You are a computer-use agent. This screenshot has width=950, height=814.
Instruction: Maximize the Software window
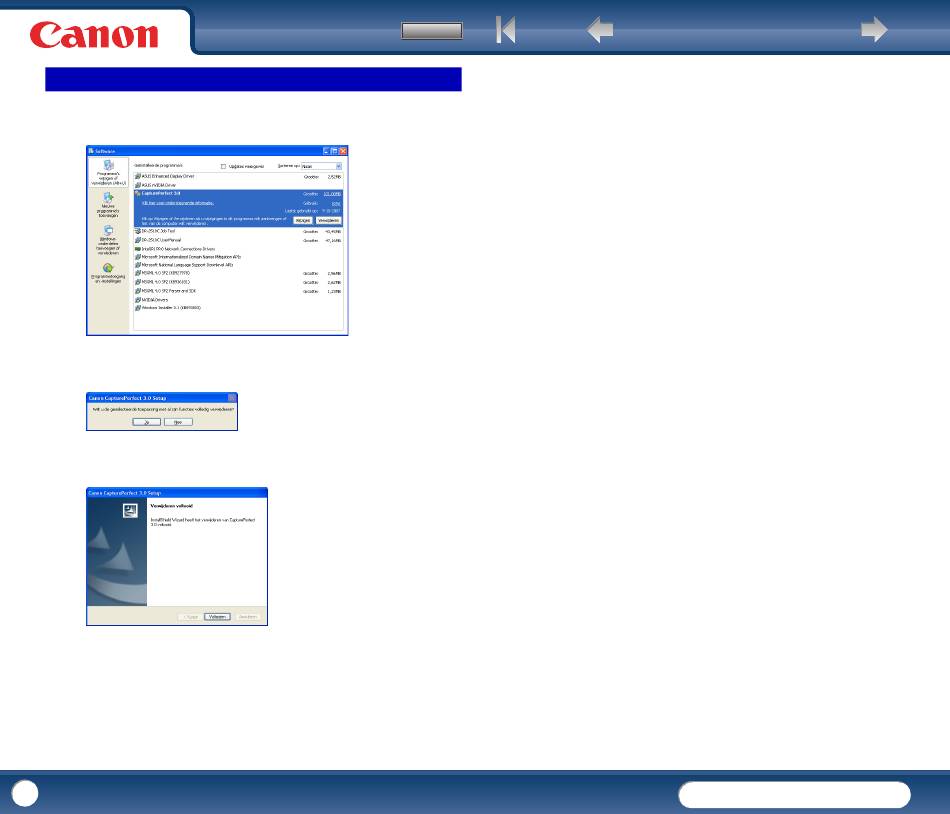334,151
